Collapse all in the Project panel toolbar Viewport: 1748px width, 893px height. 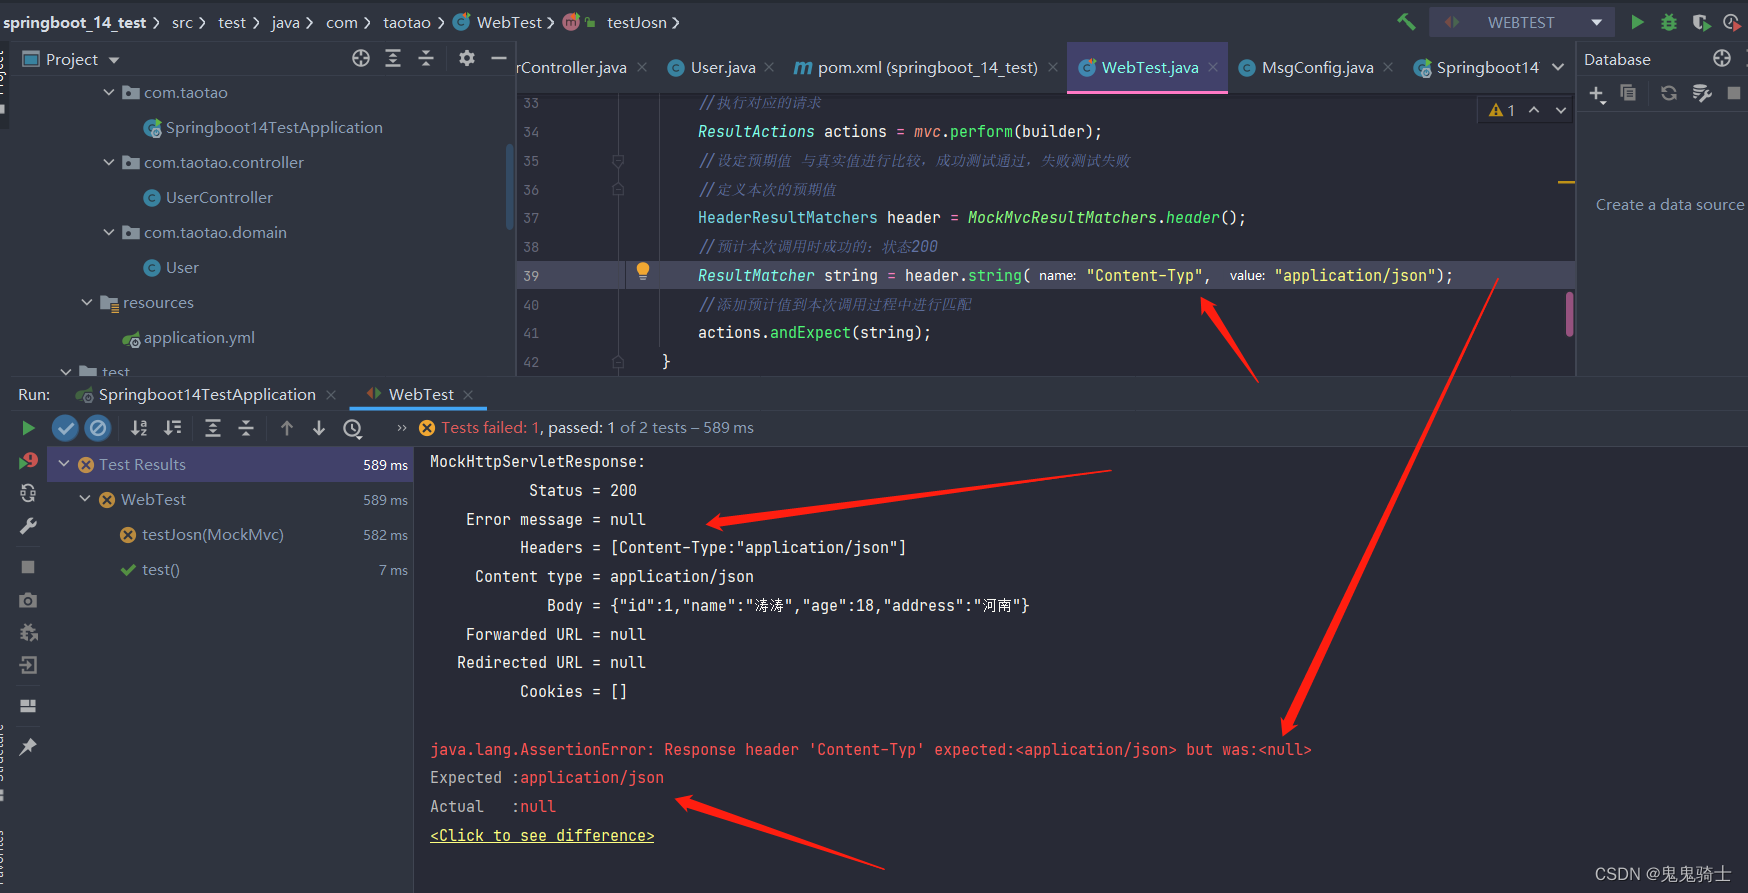(426, 59)
